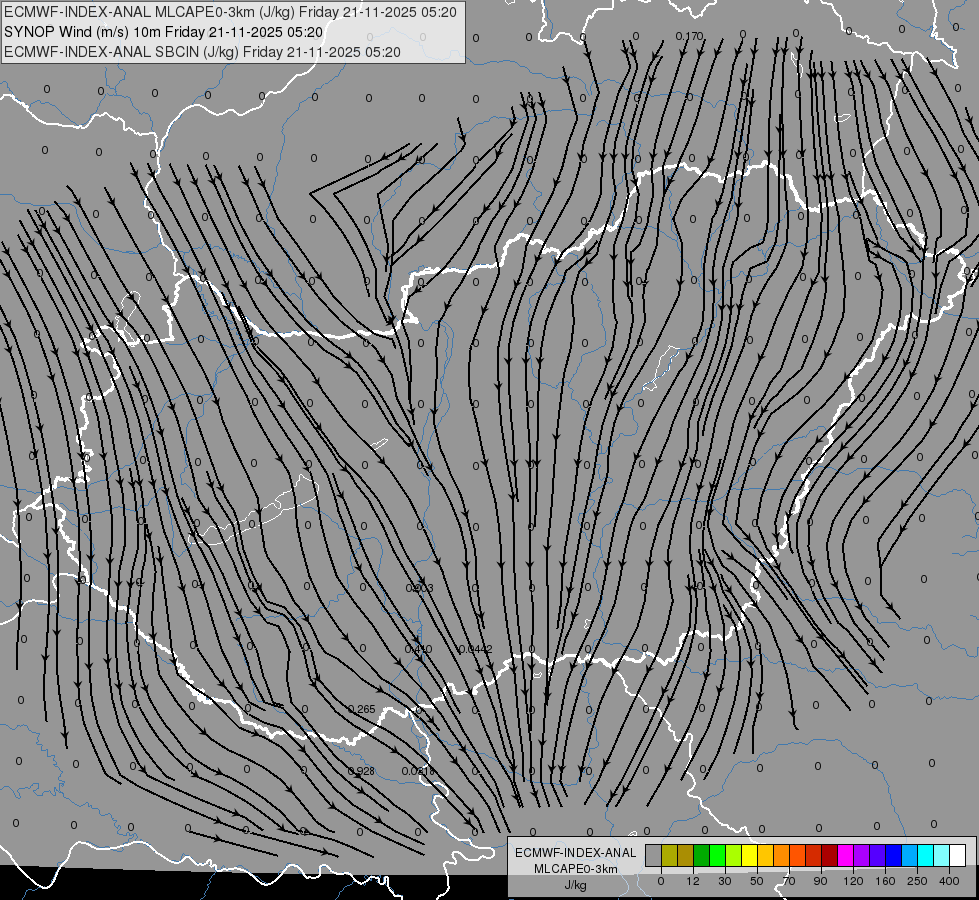
Task: Click the map value 0.928
Action: (x=361, y=771)
